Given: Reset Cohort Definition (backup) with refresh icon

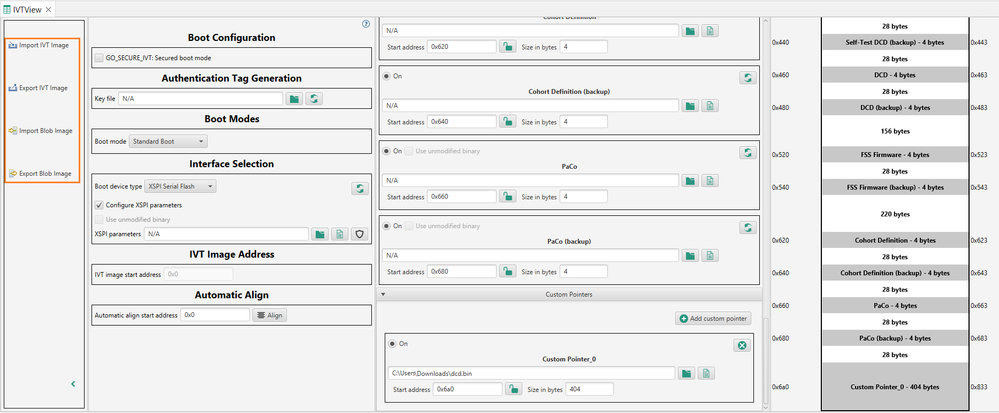Looking at the screenshot, I should tap(747, 78).
